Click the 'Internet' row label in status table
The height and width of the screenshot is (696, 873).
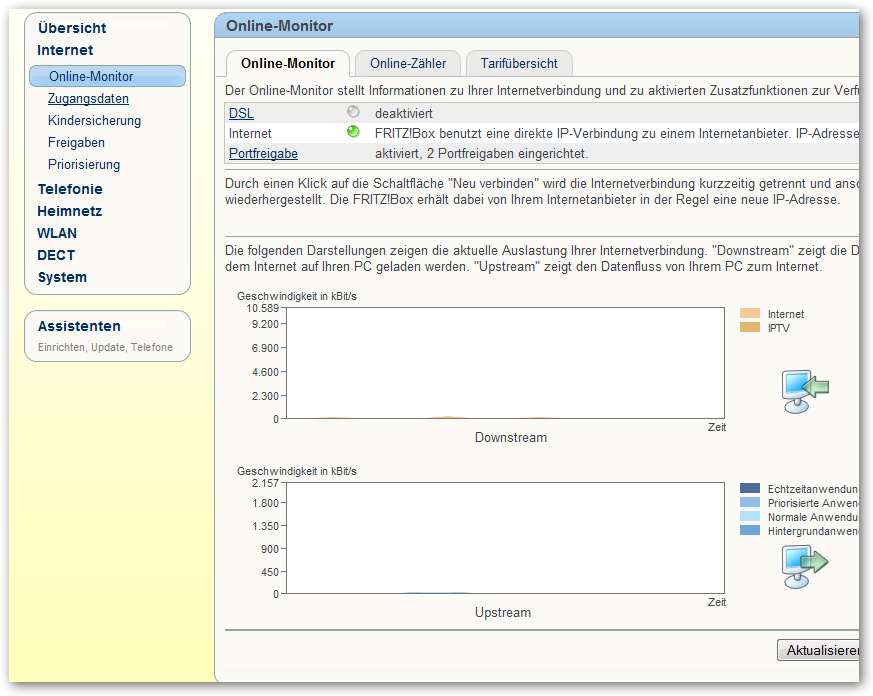pyautogui.click(x=250, y=134)
